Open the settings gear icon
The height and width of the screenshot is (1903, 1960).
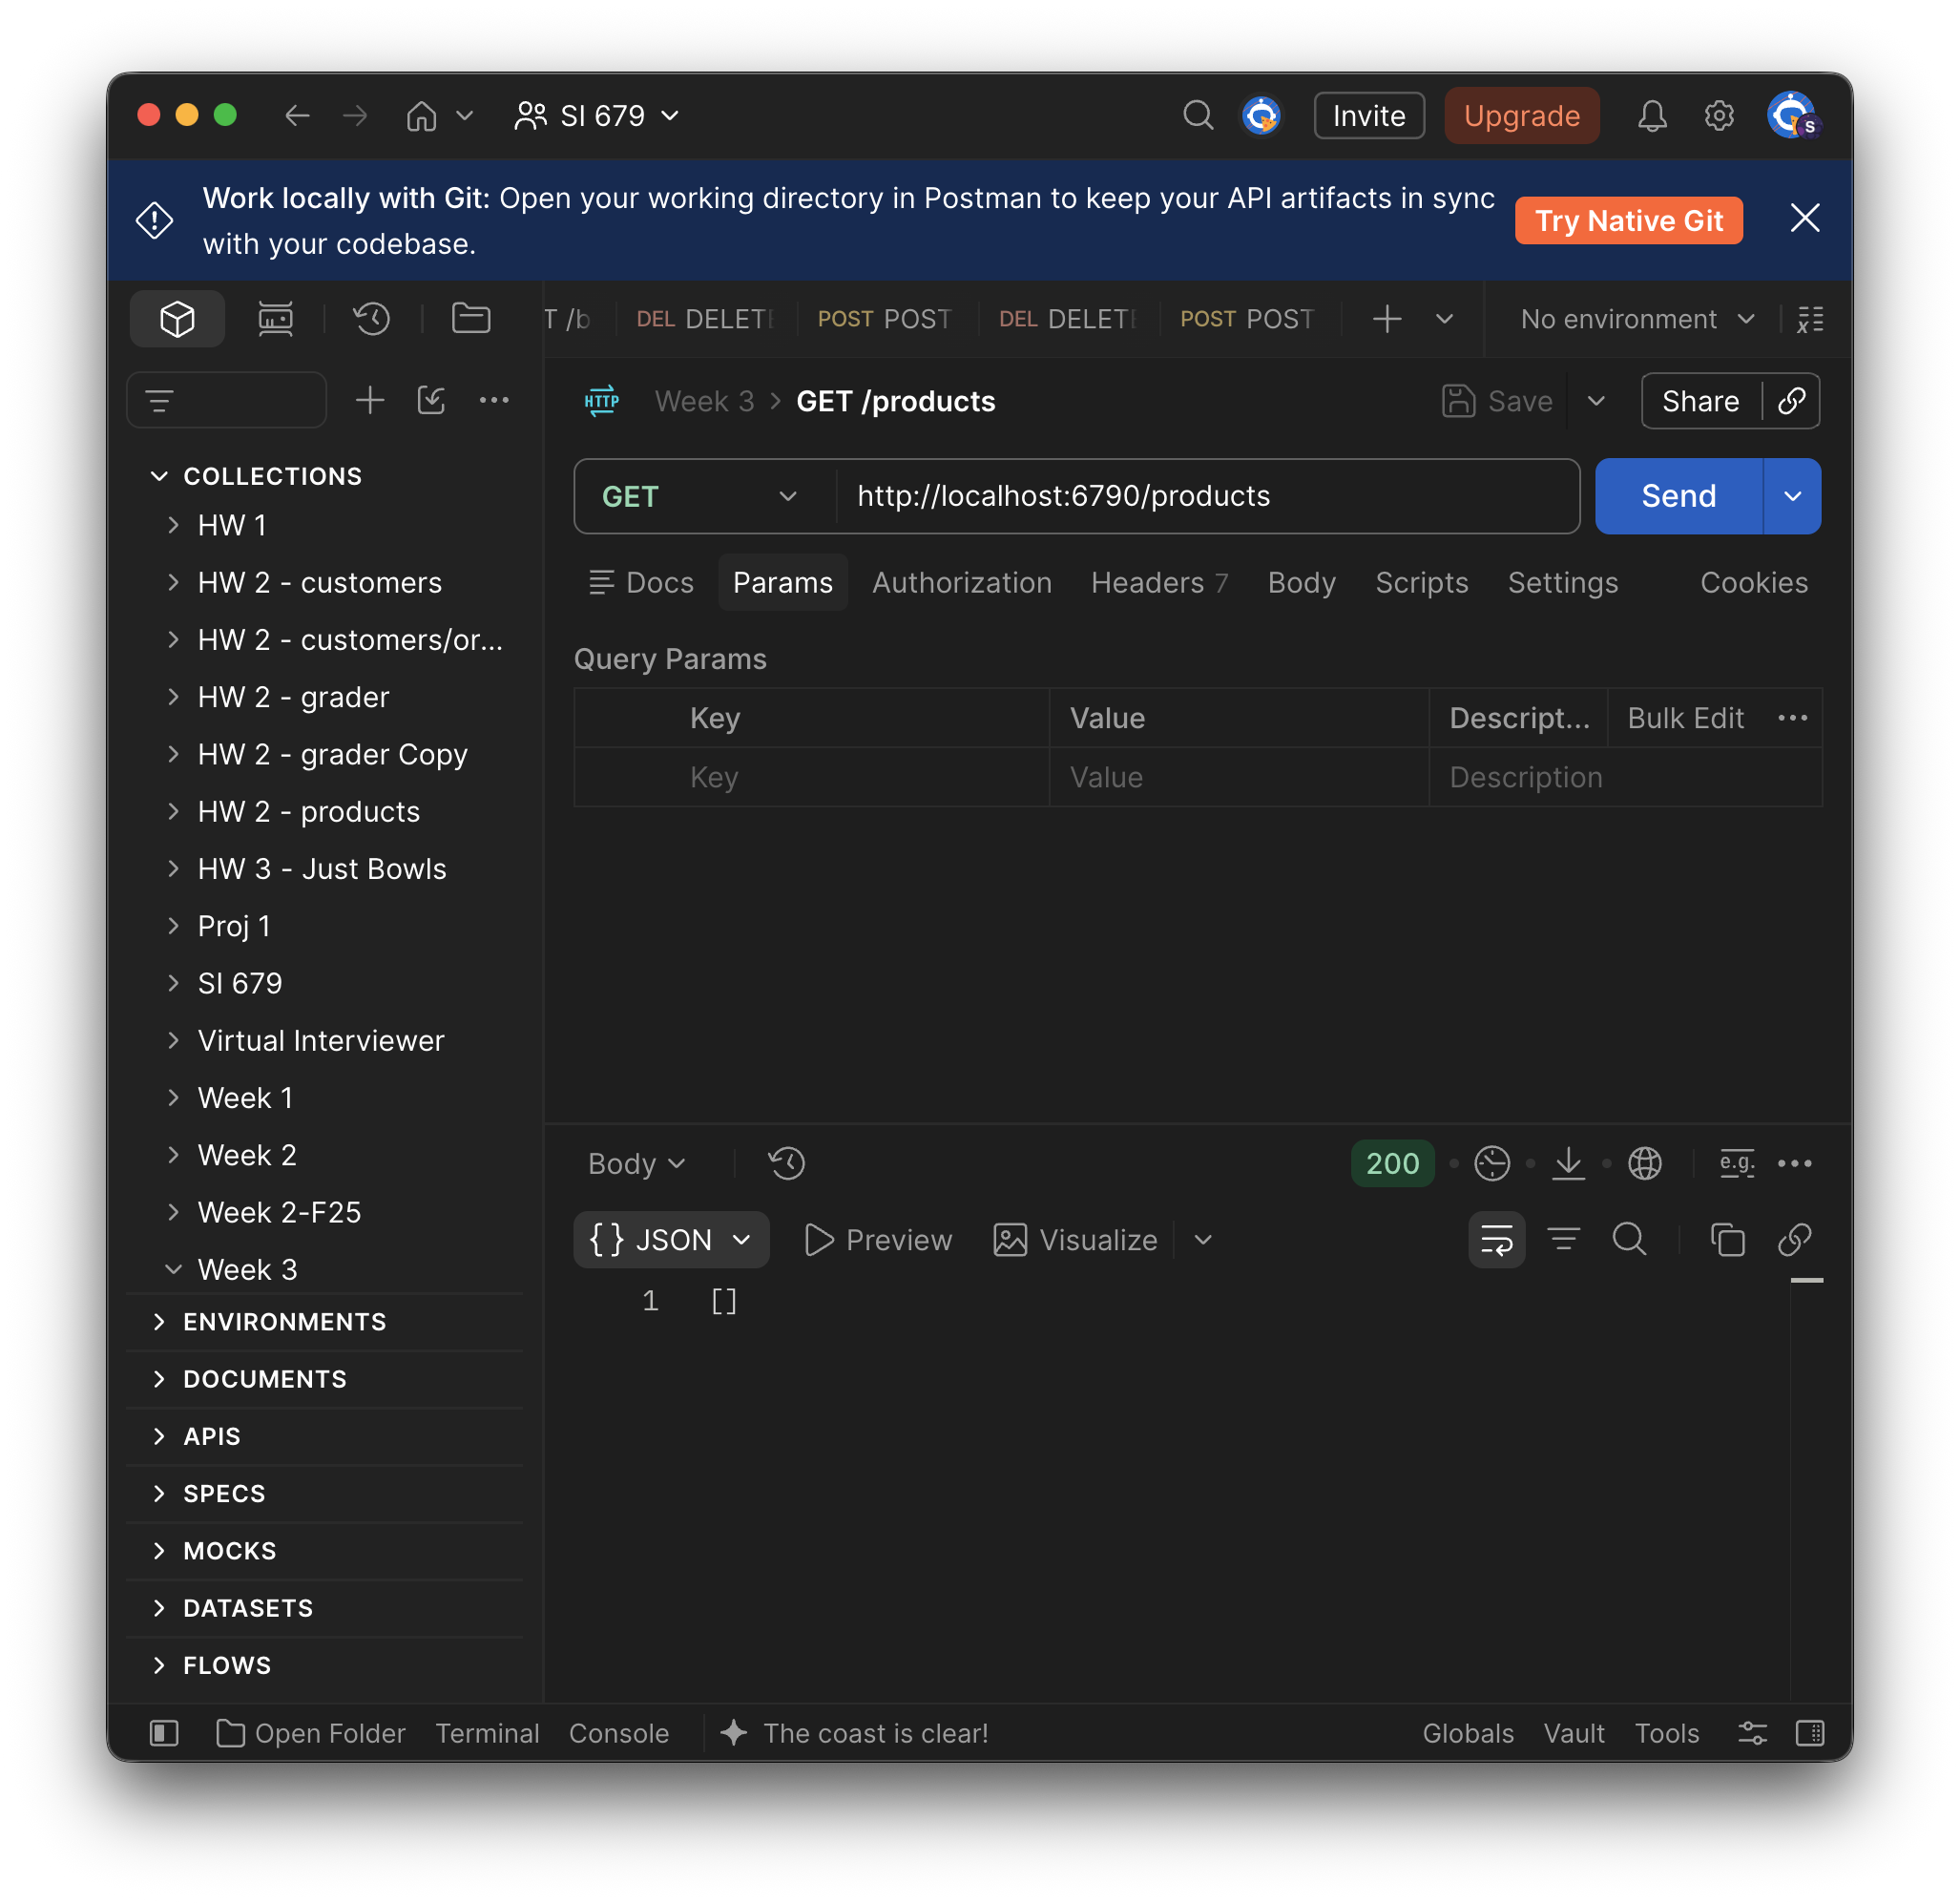tap(1719, 115)
